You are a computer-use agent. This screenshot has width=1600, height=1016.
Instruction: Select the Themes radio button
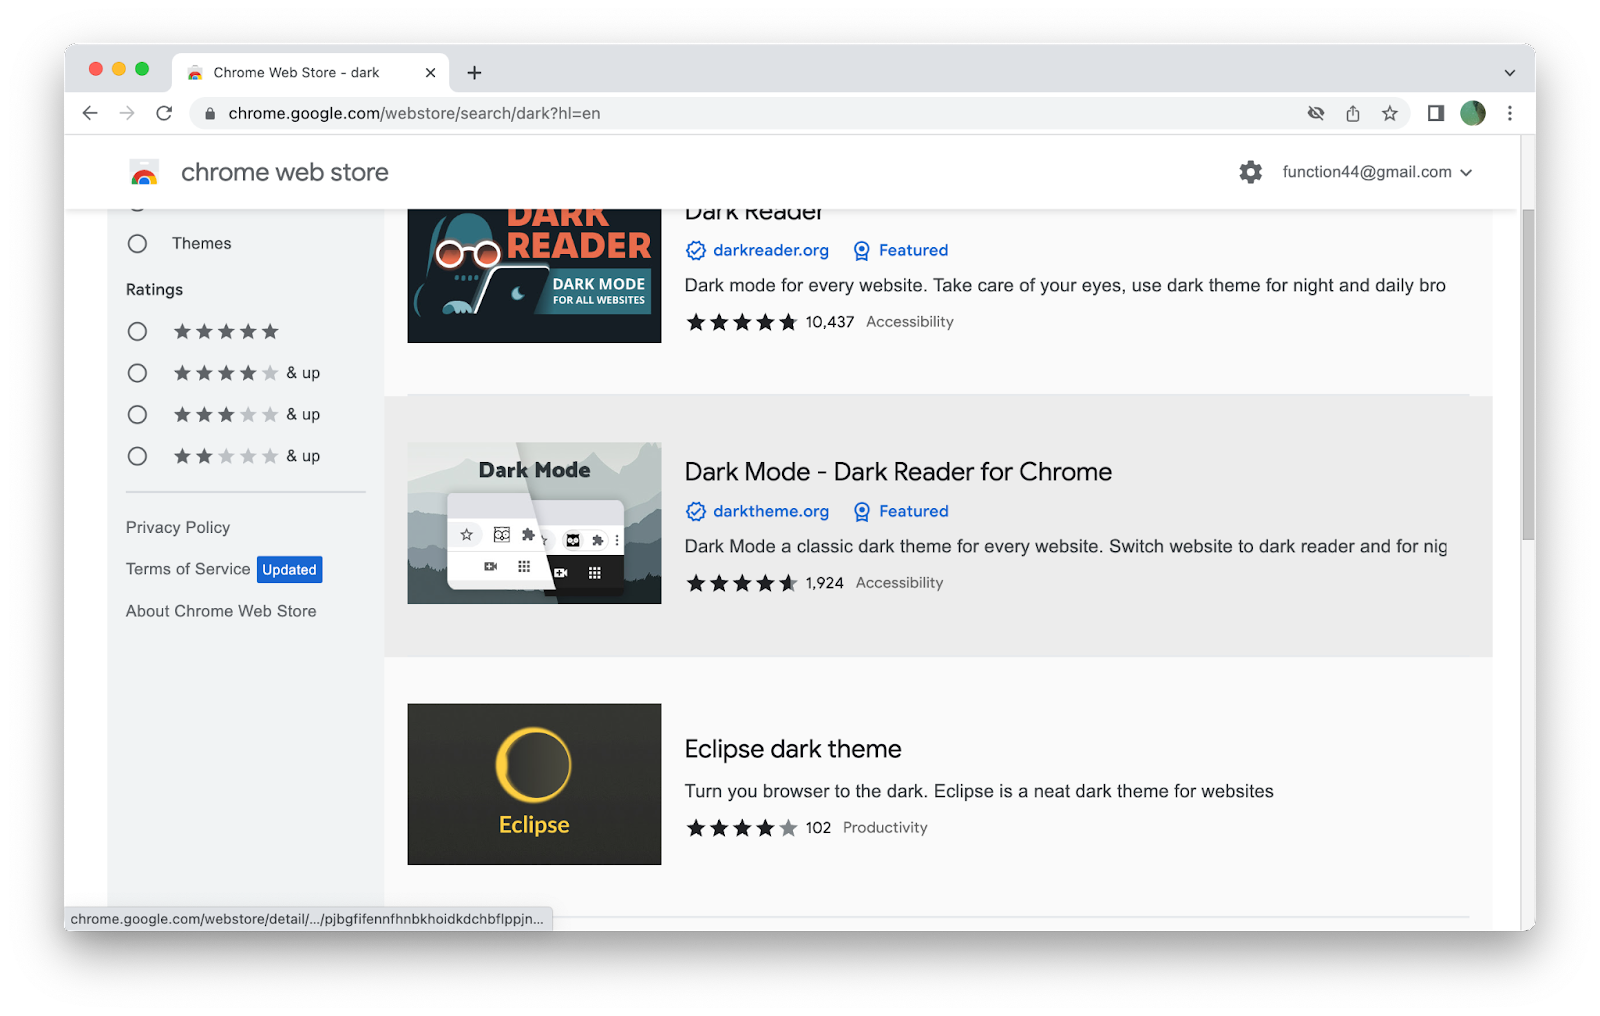(137, 243)
